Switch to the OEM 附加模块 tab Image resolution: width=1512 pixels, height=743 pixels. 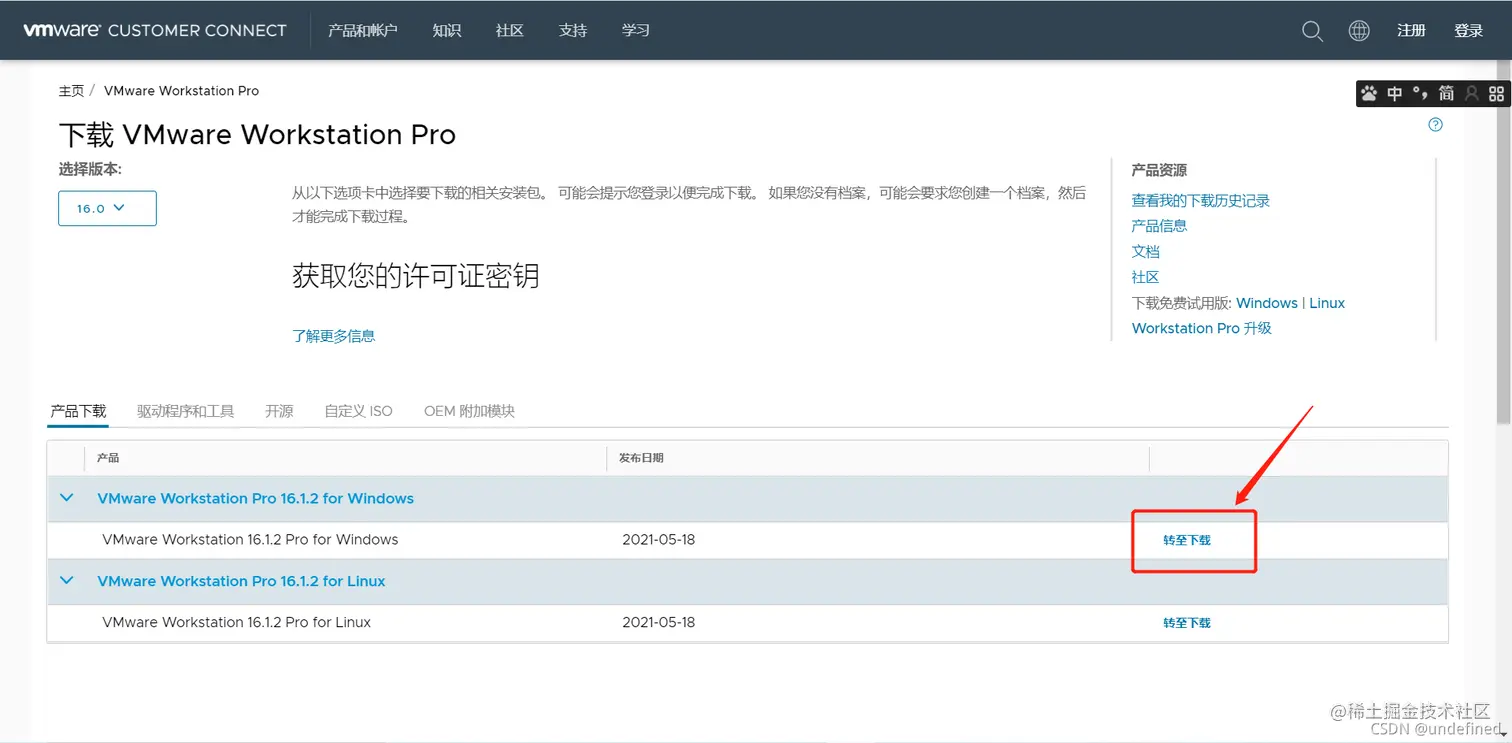click(469, 411)
